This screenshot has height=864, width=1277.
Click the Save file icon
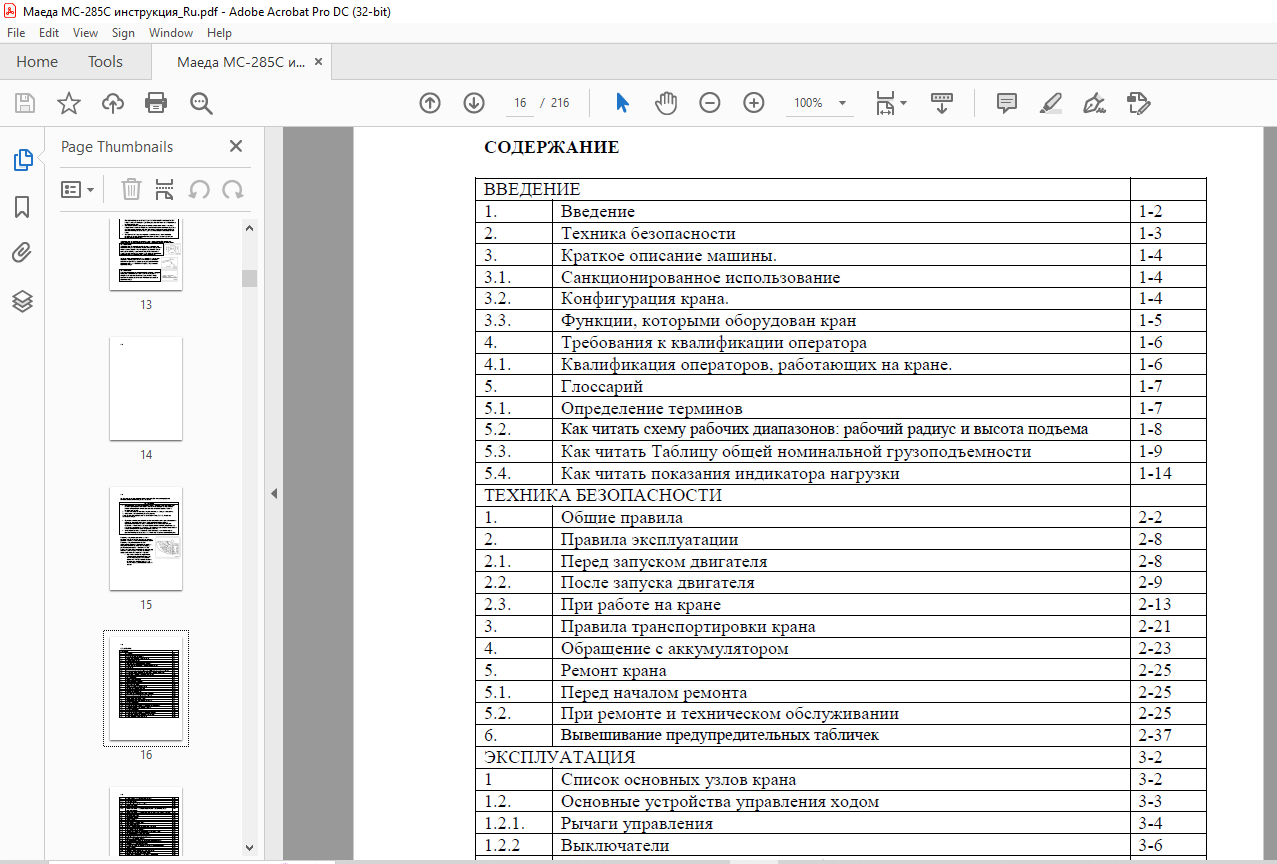pos(25,103)
